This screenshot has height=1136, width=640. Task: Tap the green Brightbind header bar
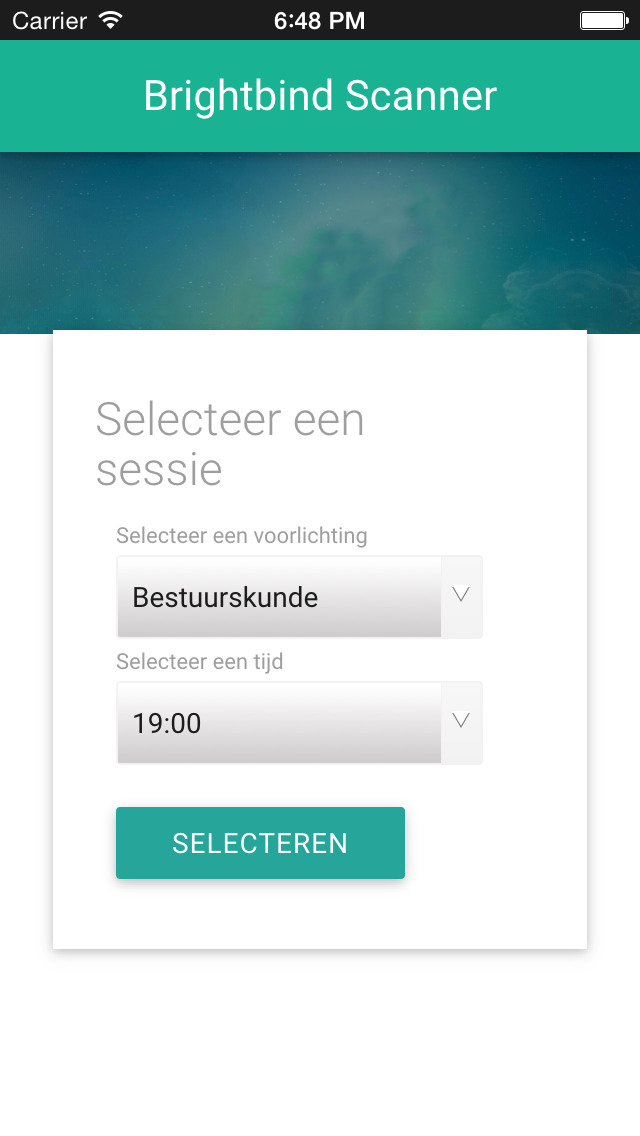(320, 96)
